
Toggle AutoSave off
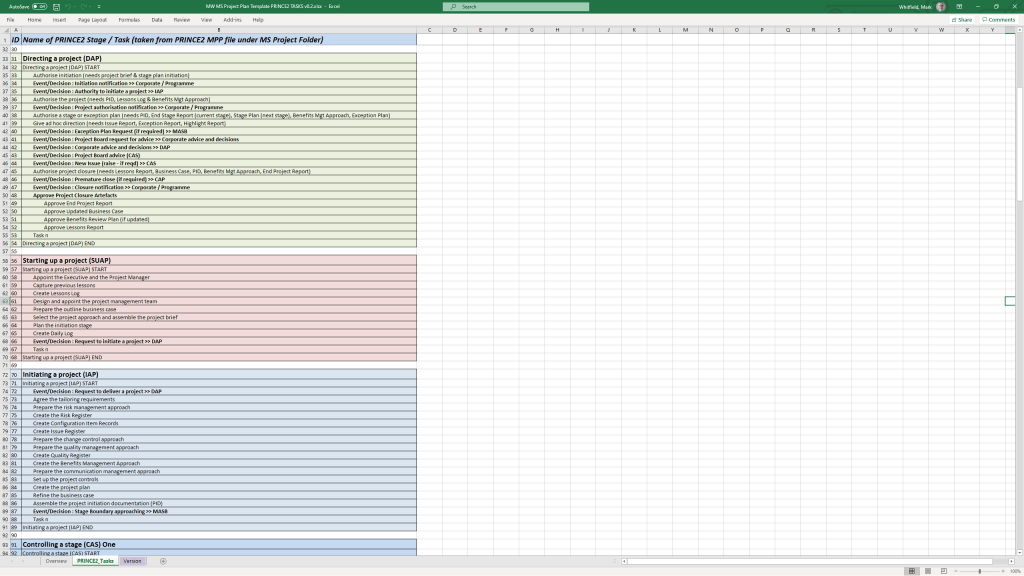39,6
